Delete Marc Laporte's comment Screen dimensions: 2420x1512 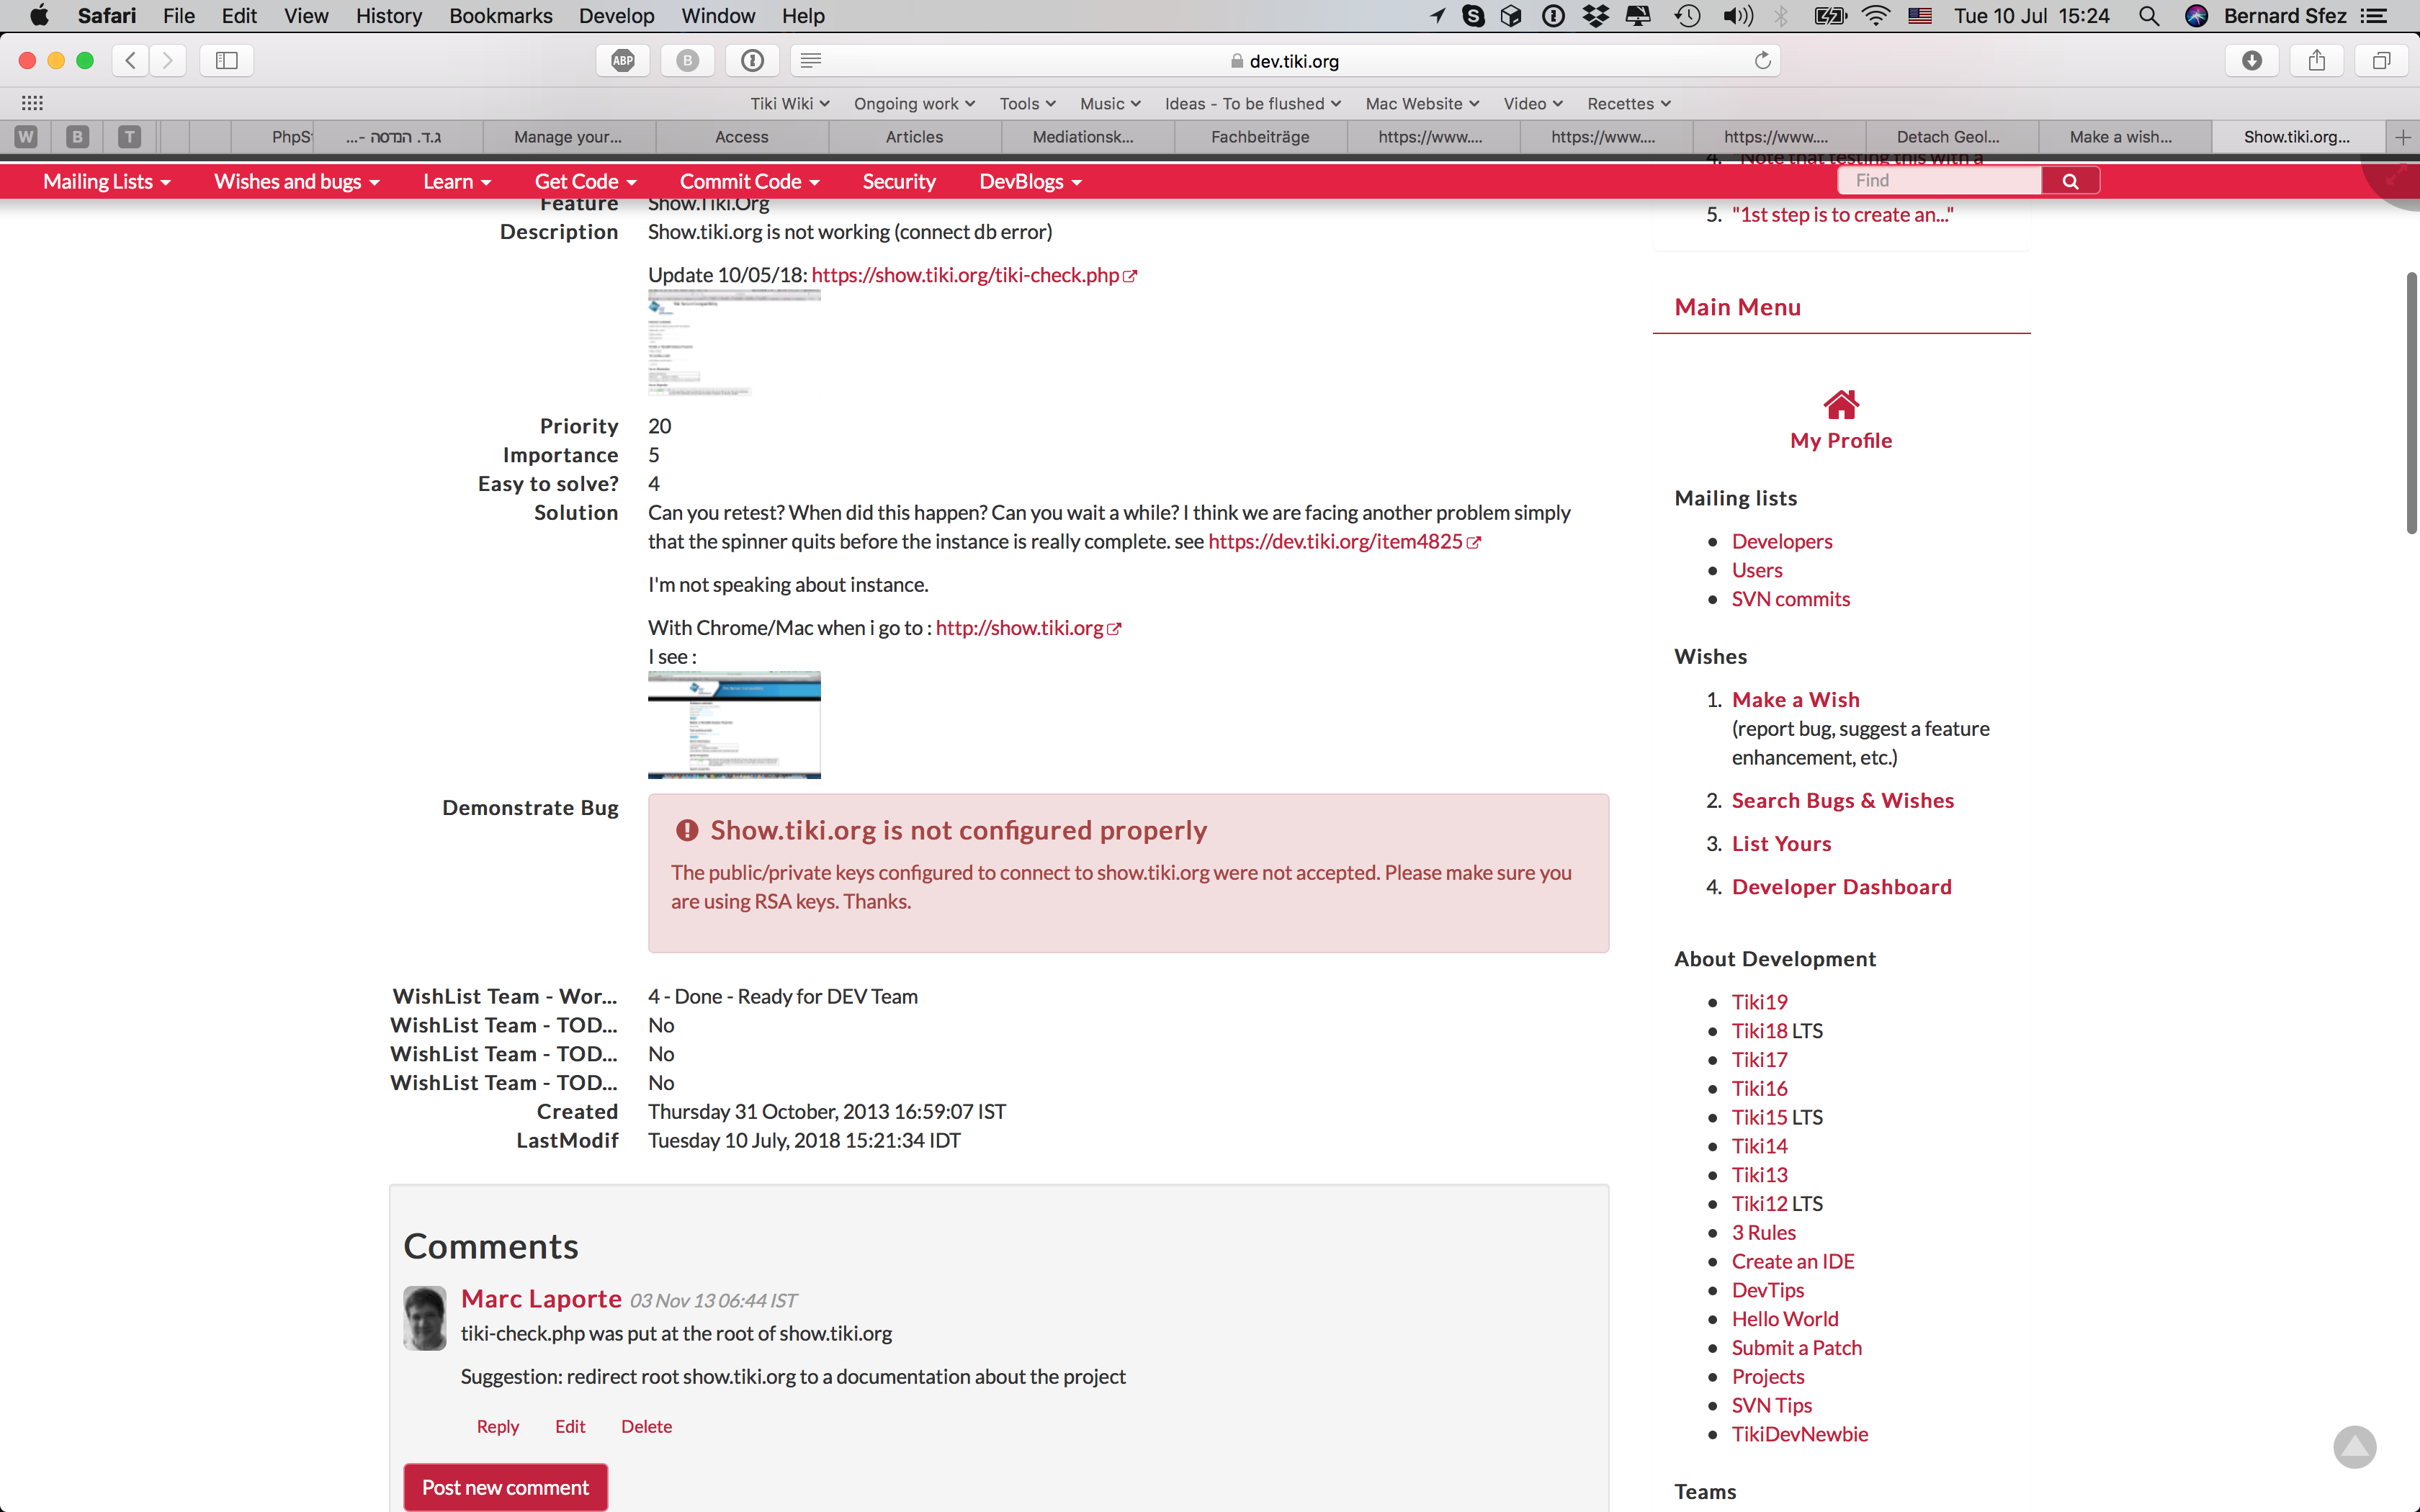[x=646, y=1426]
